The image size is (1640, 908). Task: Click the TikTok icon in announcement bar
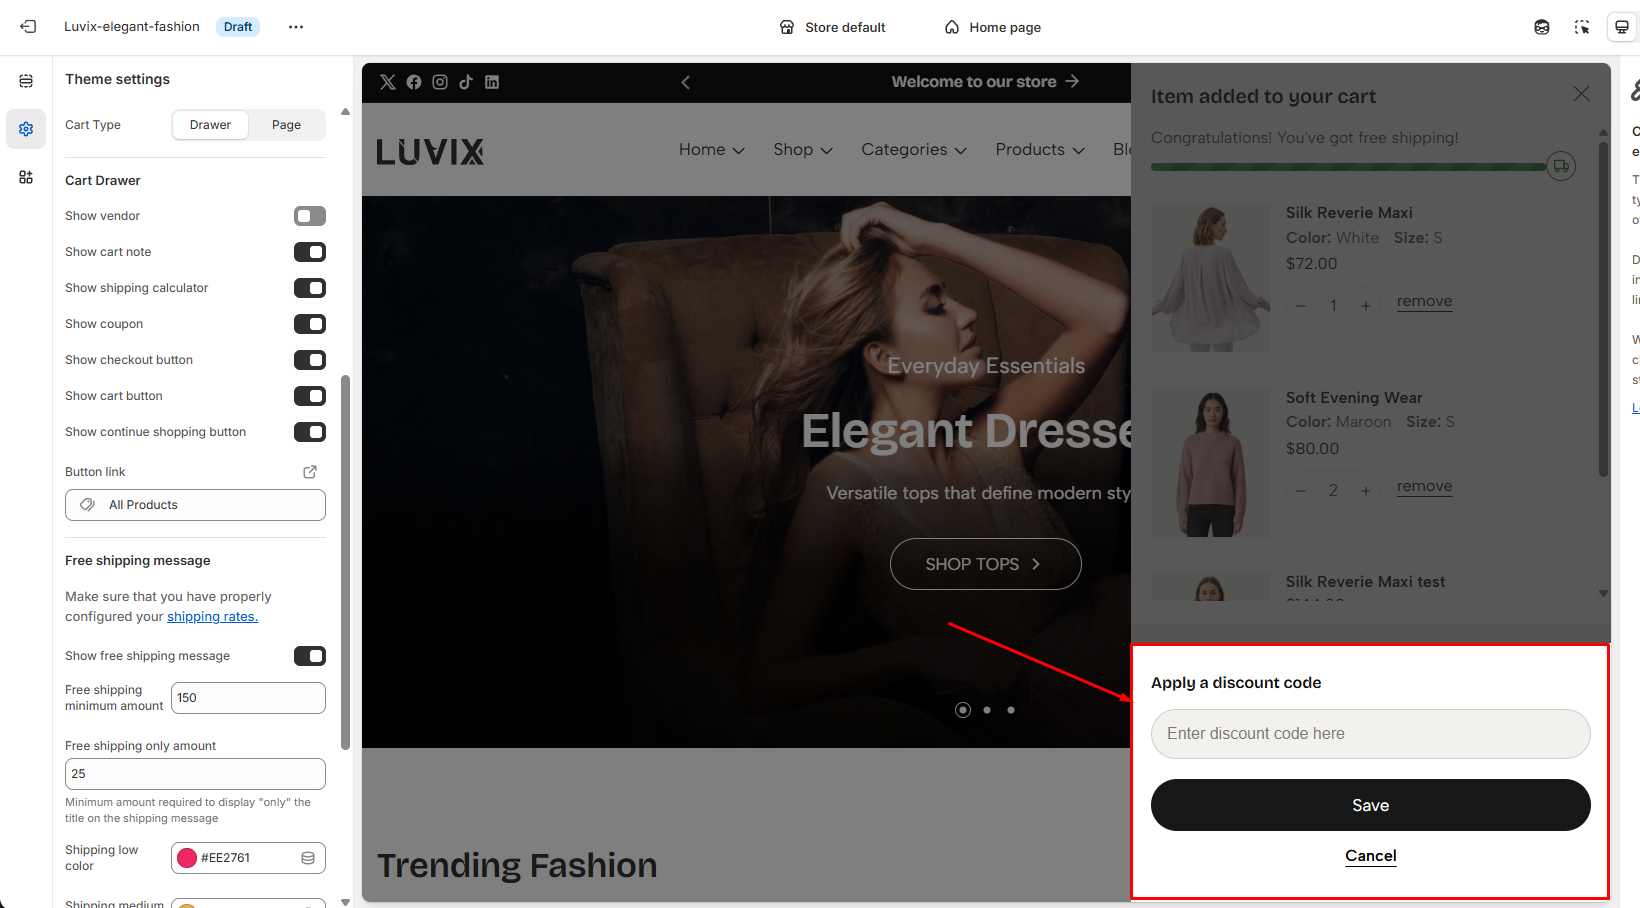coord(466,82)
